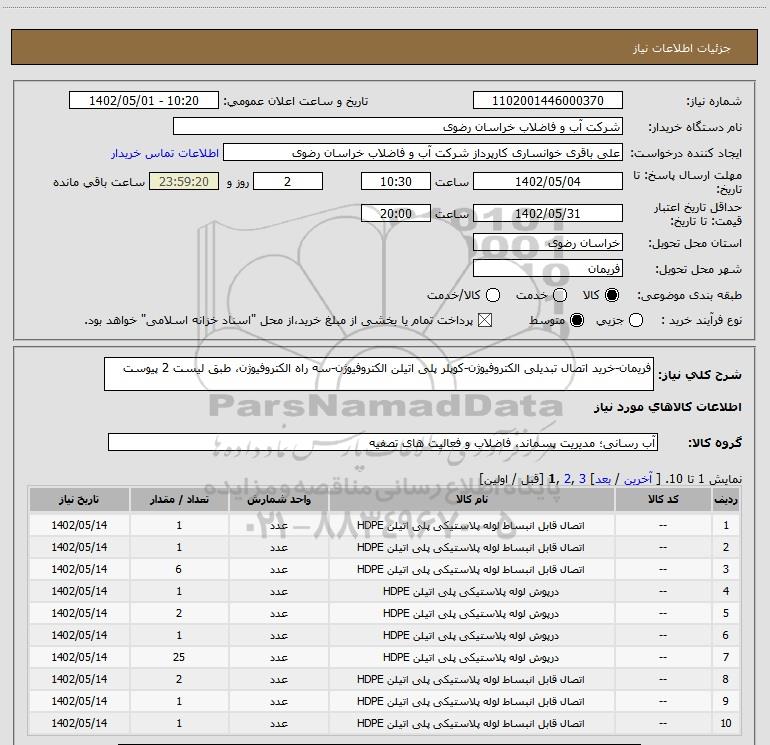Click the ردیف column header

[x=726, y=499]
